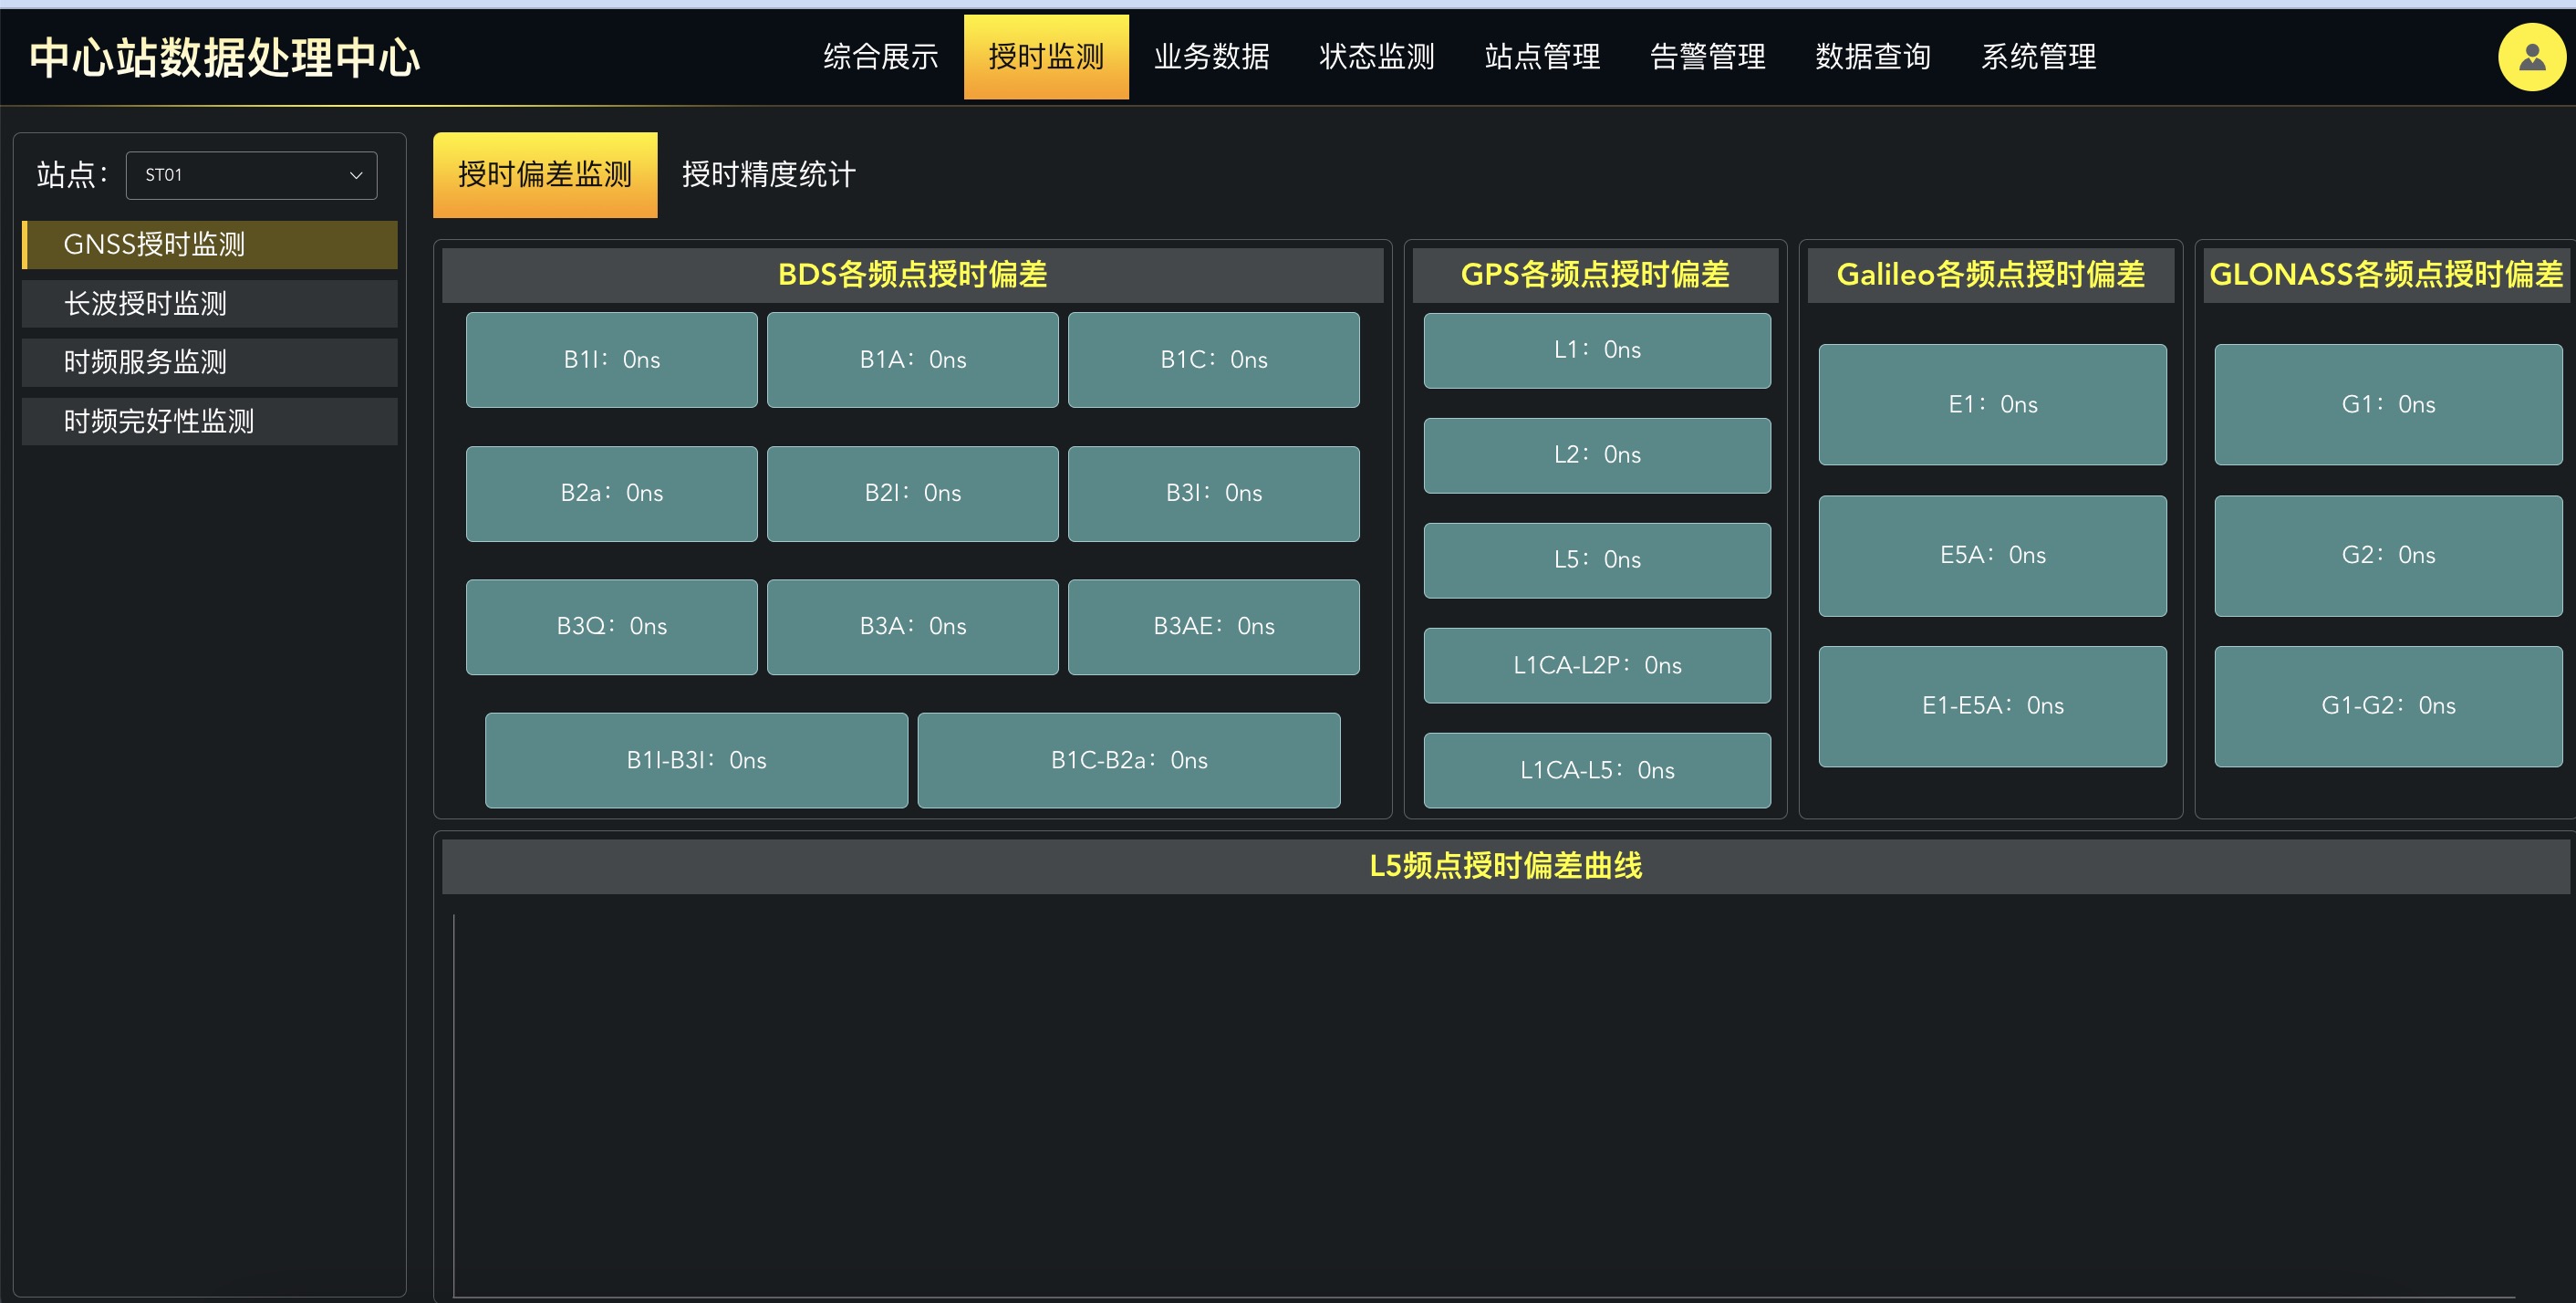
Task: Open 告警管理 menu
Action: coord(1707,57)
